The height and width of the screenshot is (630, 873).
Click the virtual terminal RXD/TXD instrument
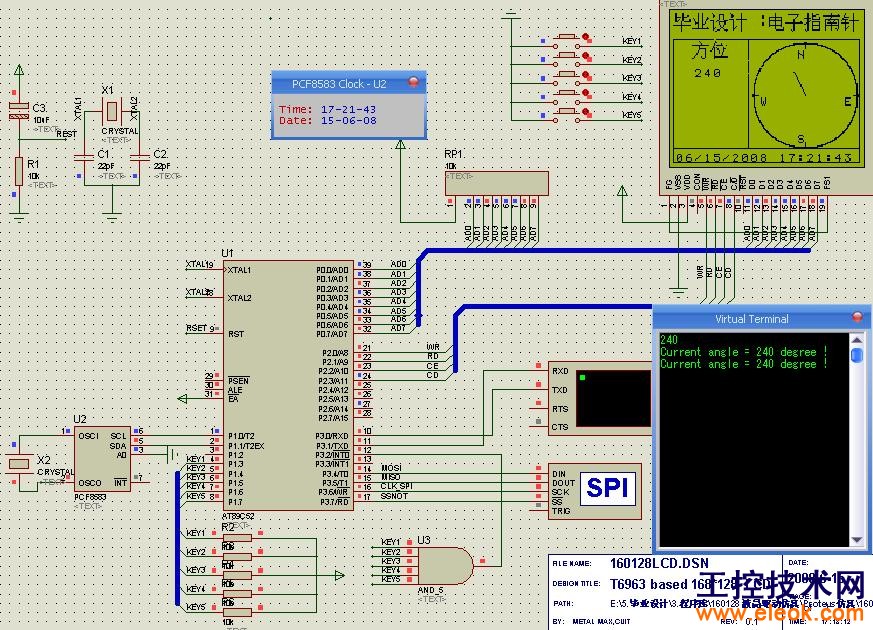point(600,398)
